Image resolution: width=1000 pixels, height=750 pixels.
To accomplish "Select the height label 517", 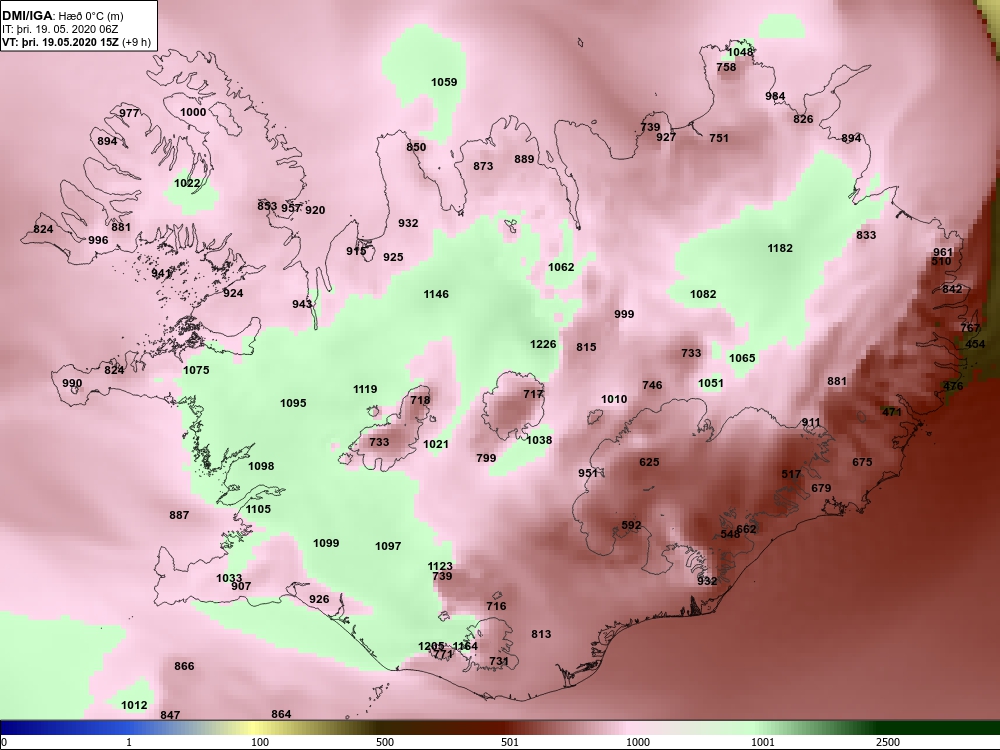I will (791, 474).
